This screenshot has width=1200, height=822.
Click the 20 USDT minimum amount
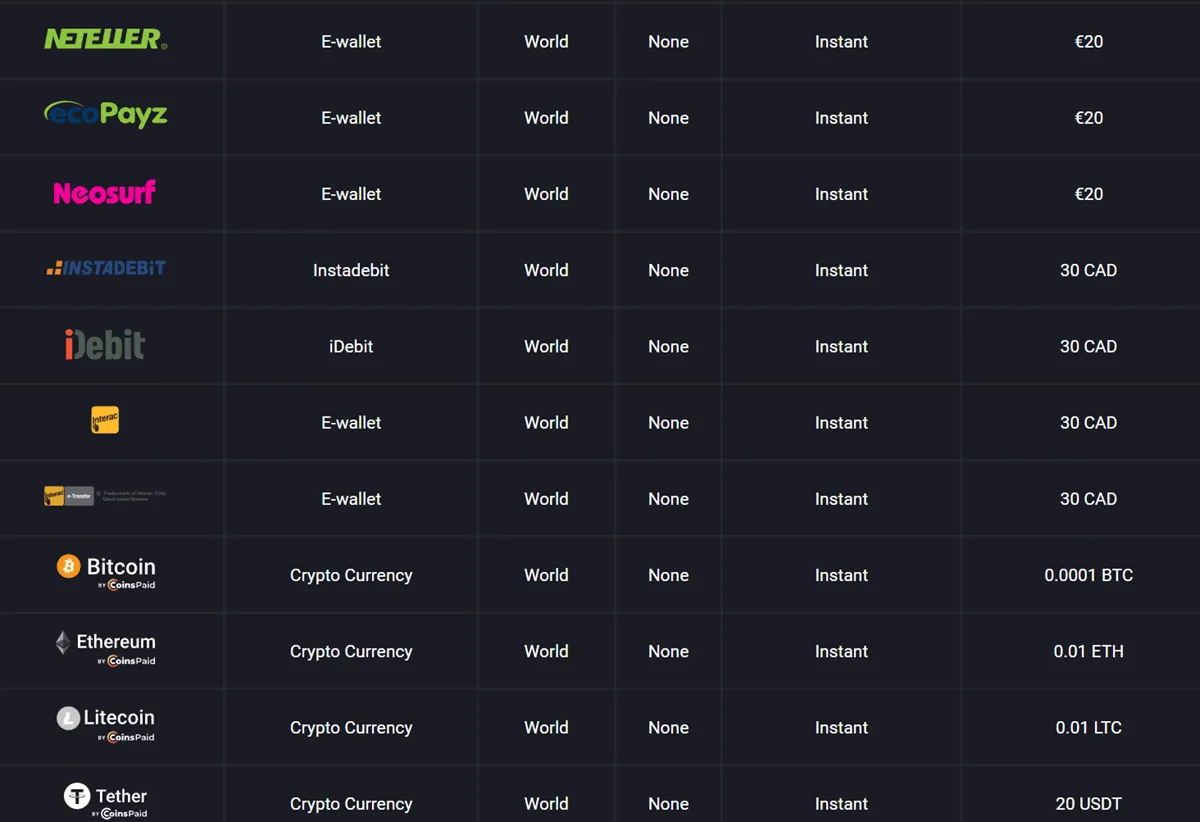pyautogui.click(x=1088, y=803)
